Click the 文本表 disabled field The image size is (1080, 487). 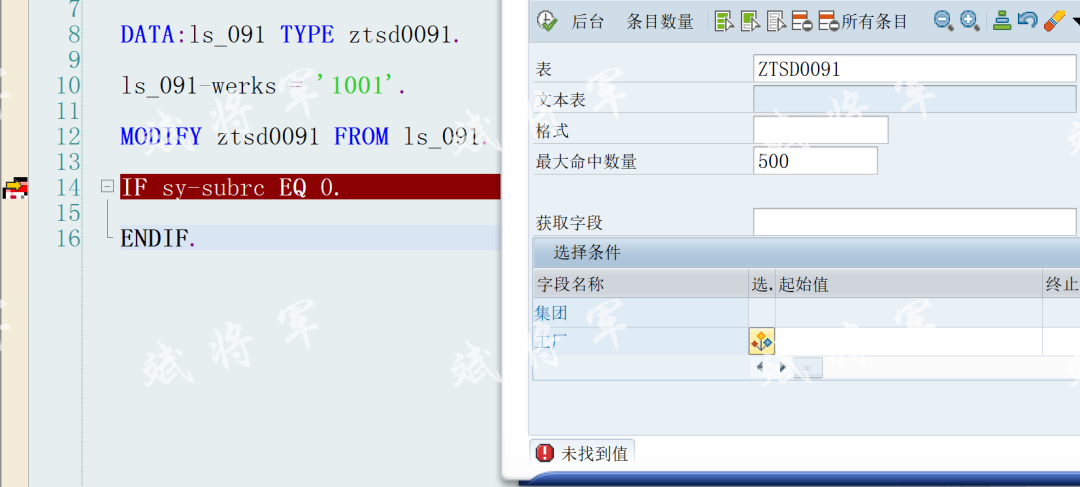pos(915,99)
